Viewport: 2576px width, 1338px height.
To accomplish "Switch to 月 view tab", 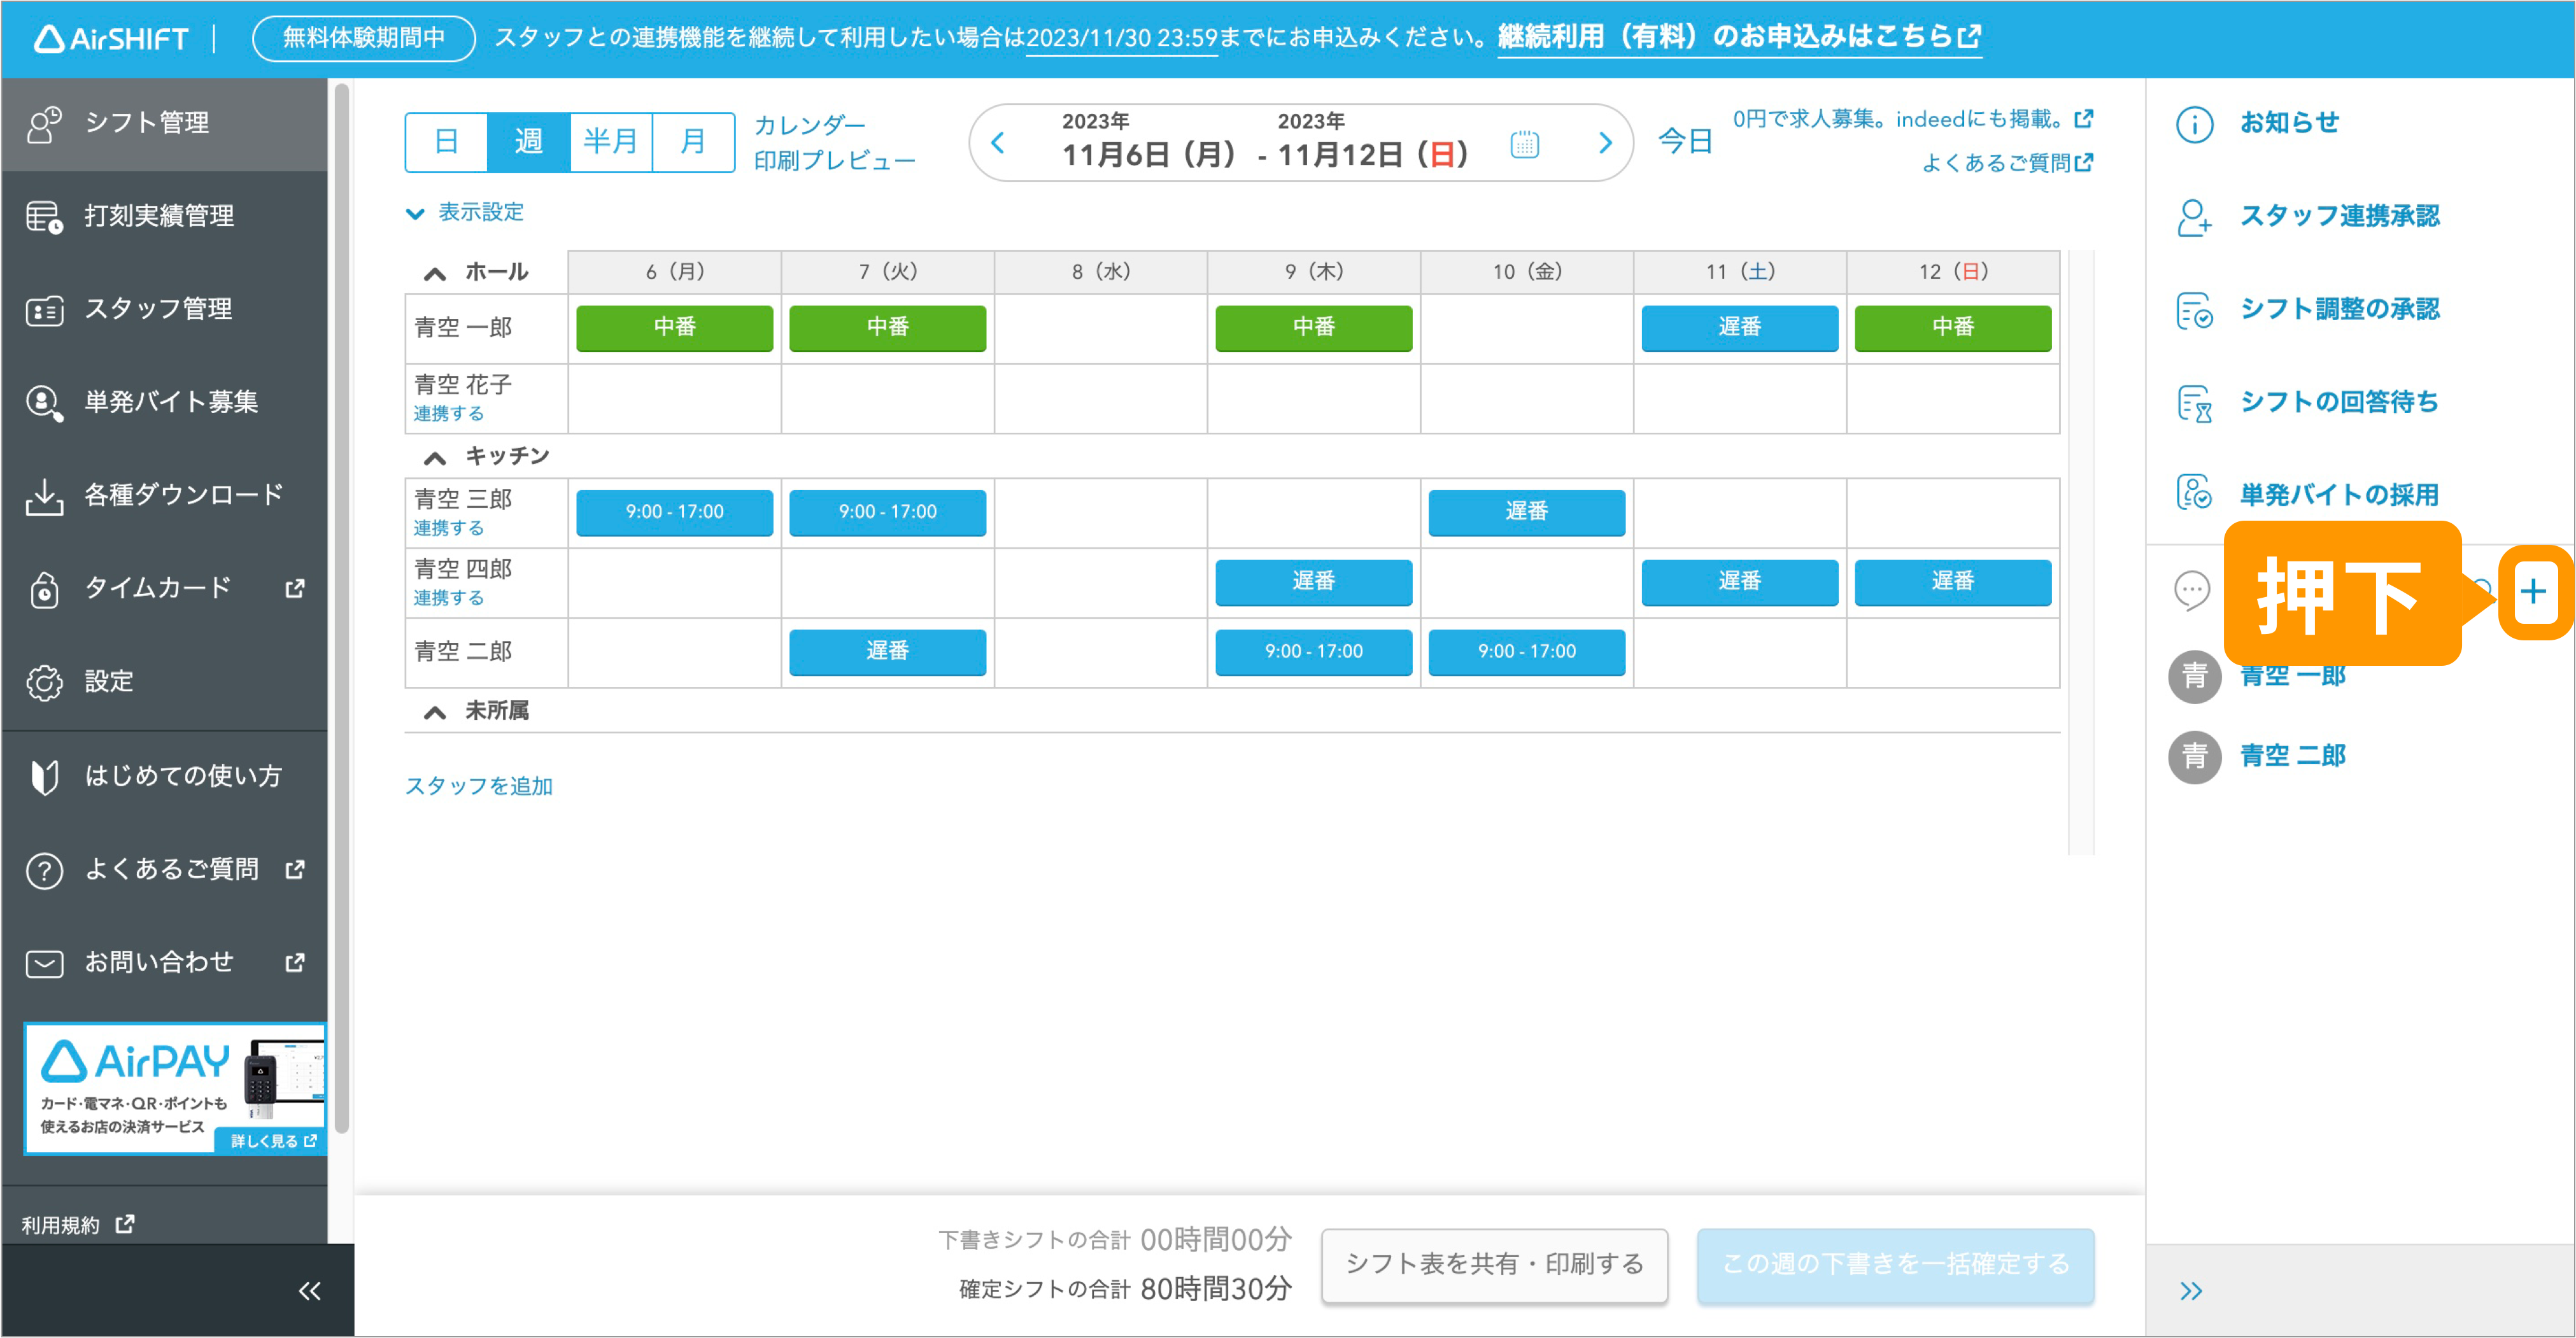I will coord(693,142).
